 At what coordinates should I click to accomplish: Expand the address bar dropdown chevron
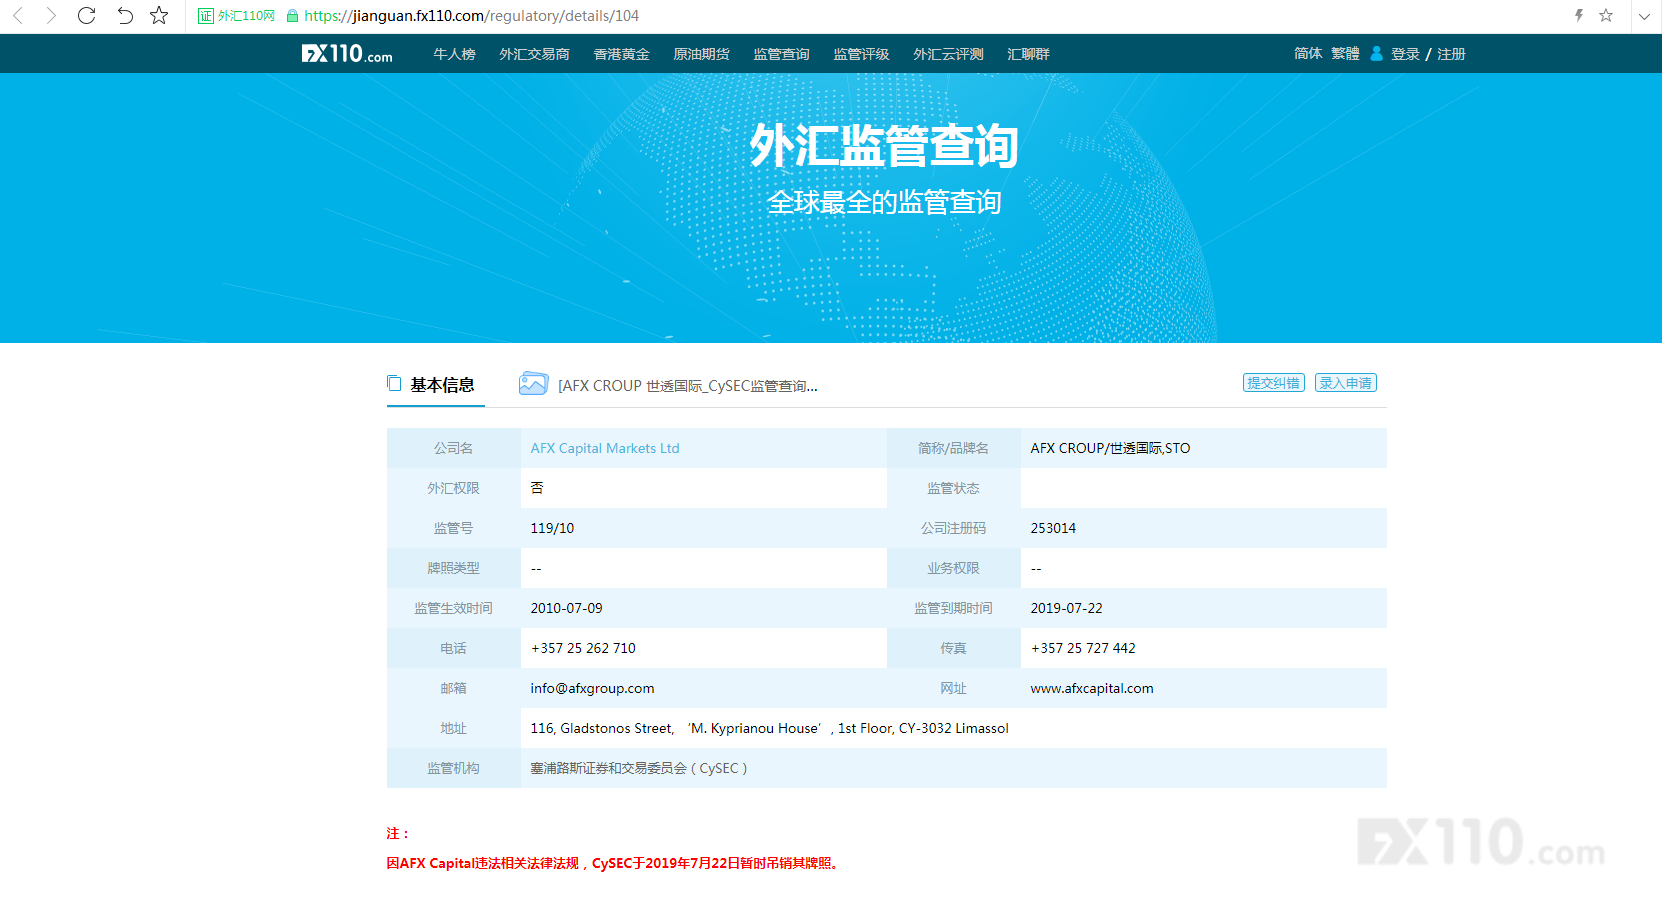1644,16
